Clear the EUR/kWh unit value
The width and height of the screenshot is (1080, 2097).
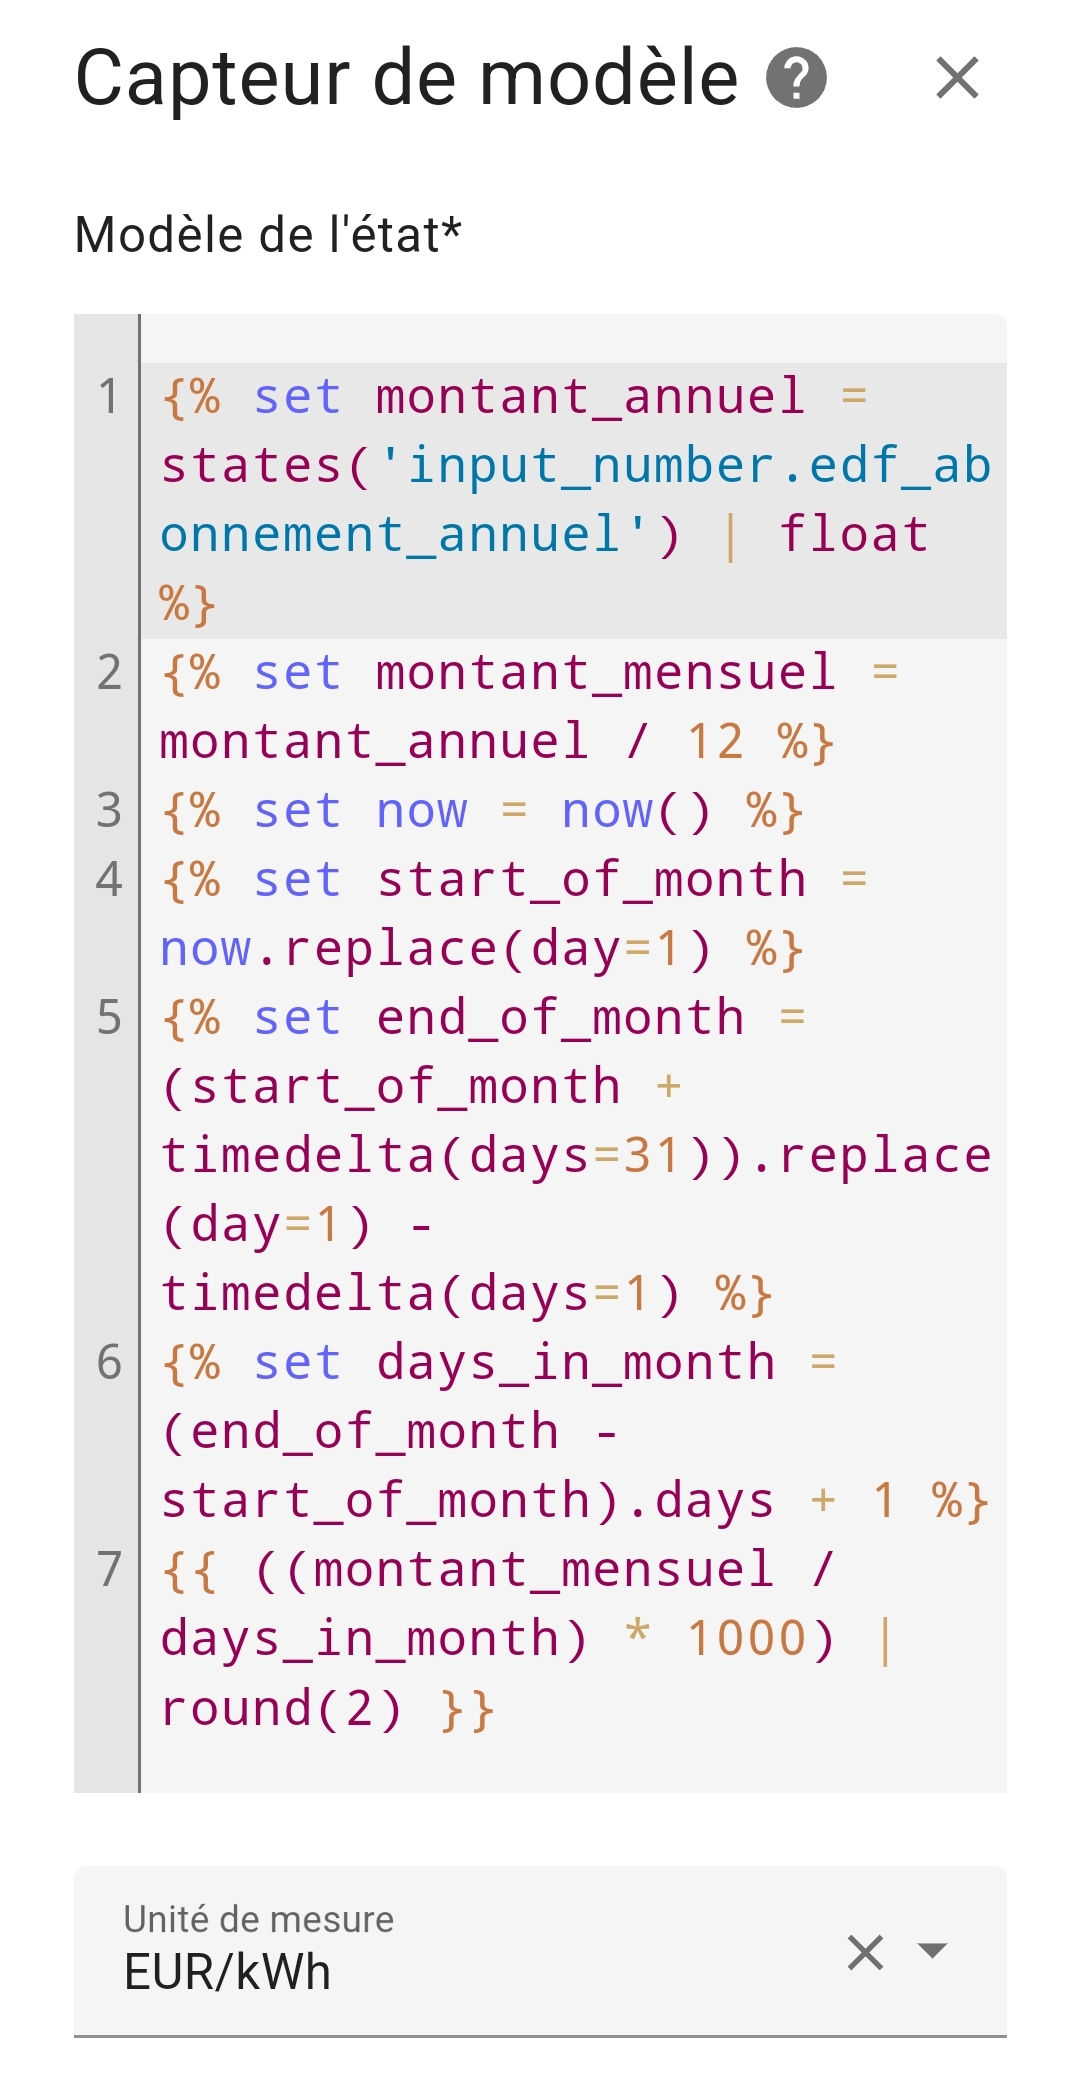[865, 1951]
